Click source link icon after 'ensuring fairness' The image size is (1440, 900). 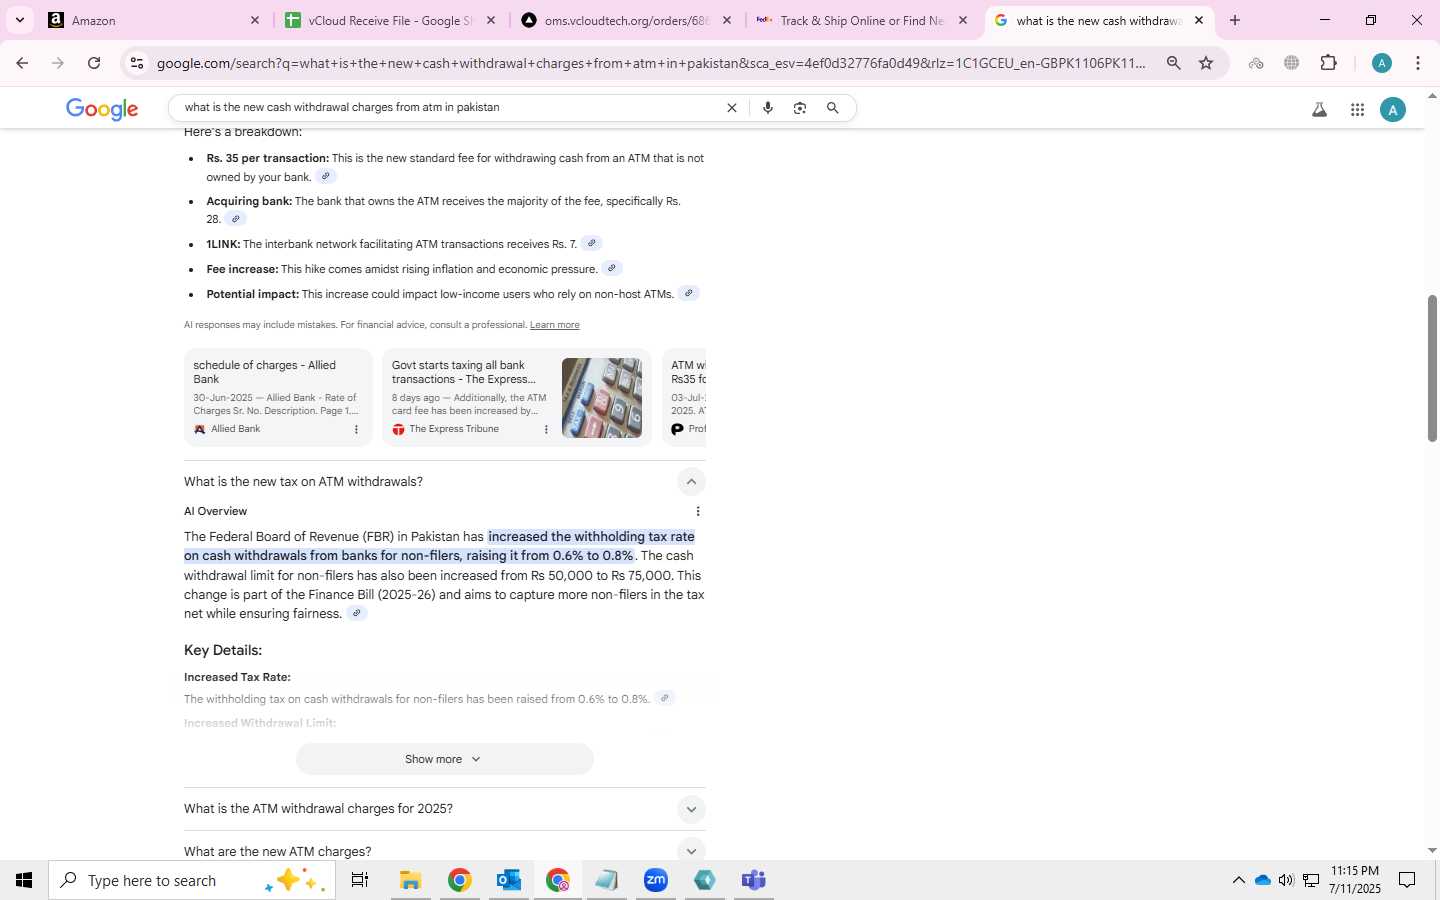coord(356,613)
